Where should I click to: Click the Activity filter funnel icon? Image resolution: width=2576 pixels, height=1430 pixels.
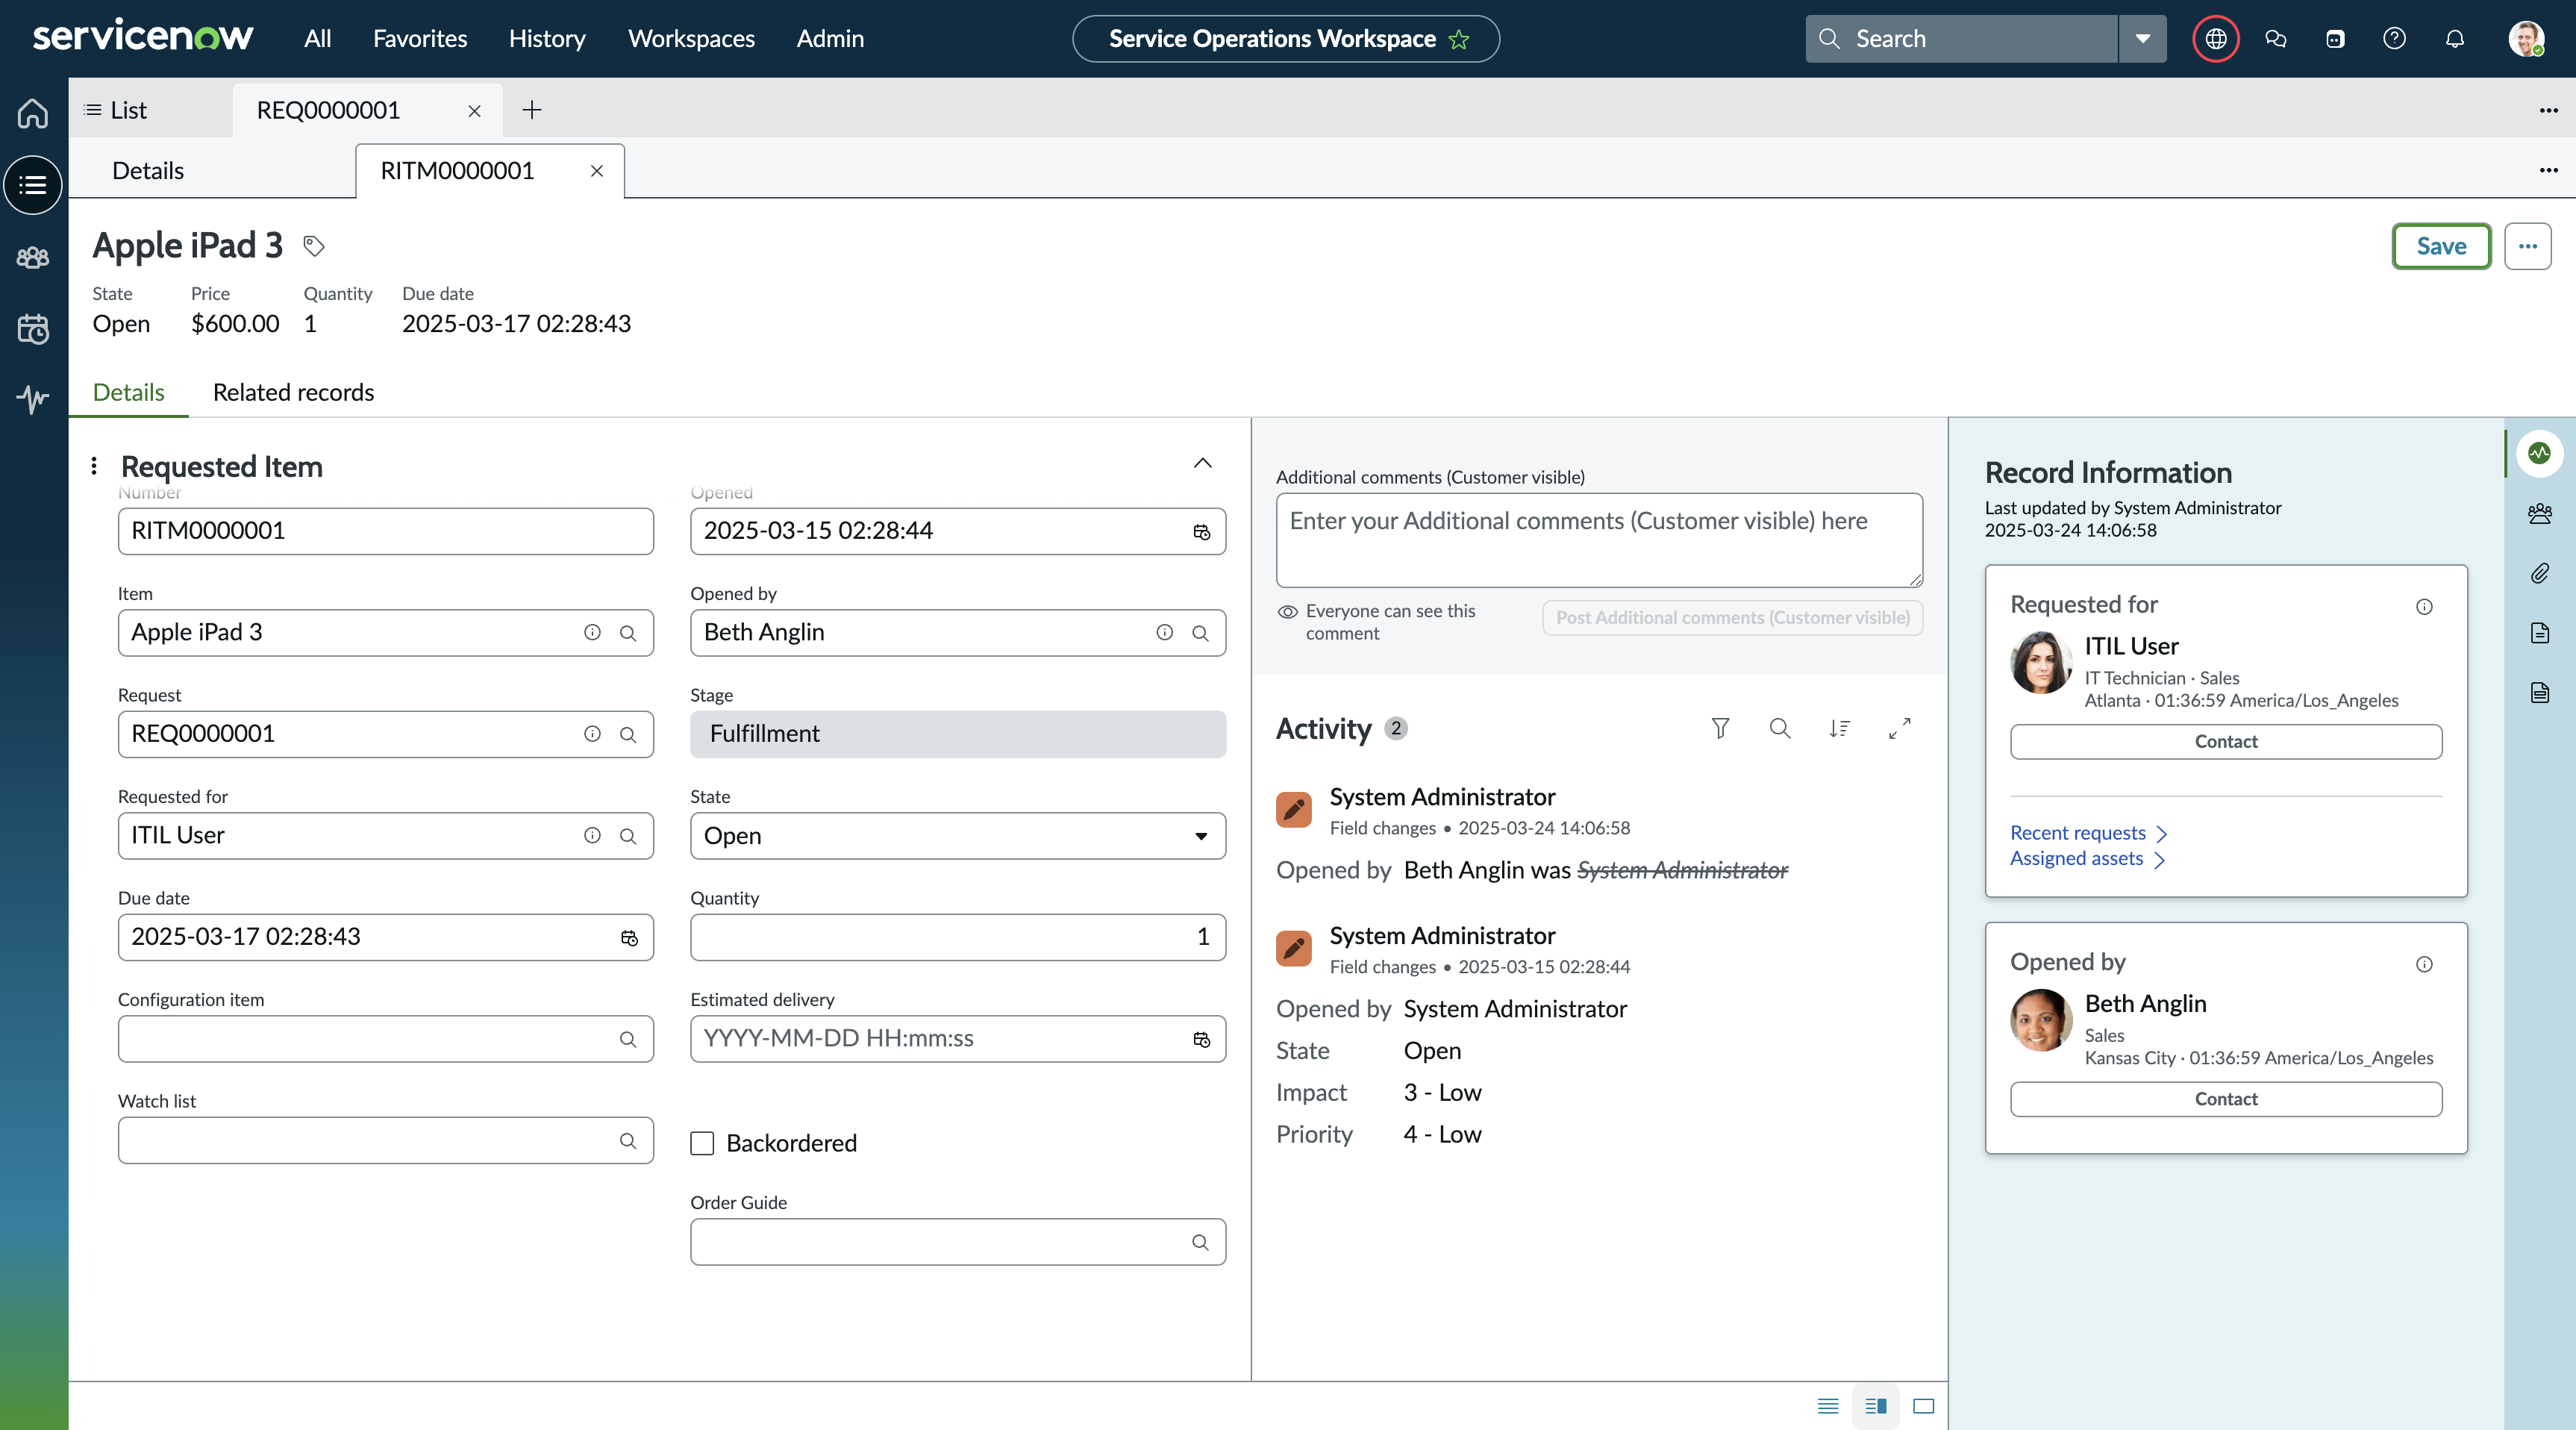[x=1720, y=728]
